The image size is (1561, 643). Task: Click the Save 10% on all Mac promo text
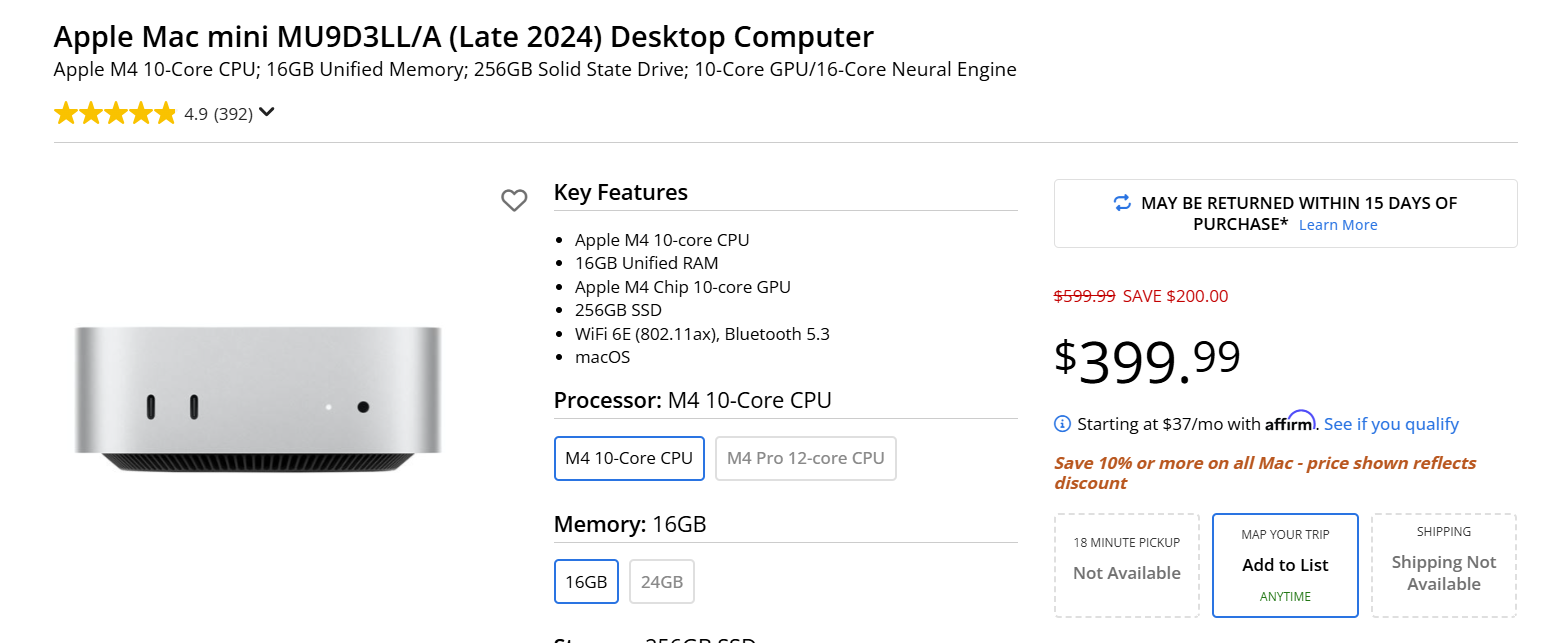point(1264,473)
